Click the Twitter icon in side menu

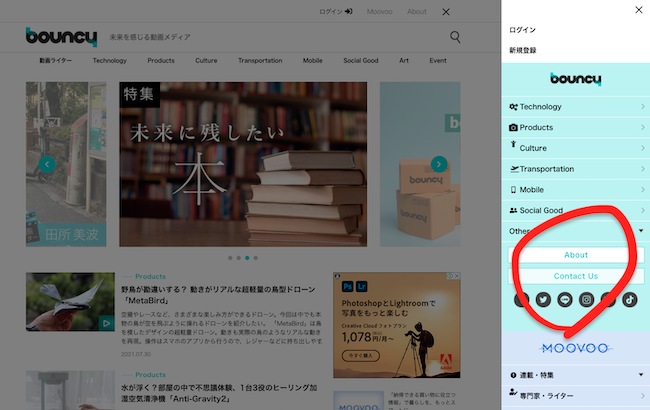[543, 298]
